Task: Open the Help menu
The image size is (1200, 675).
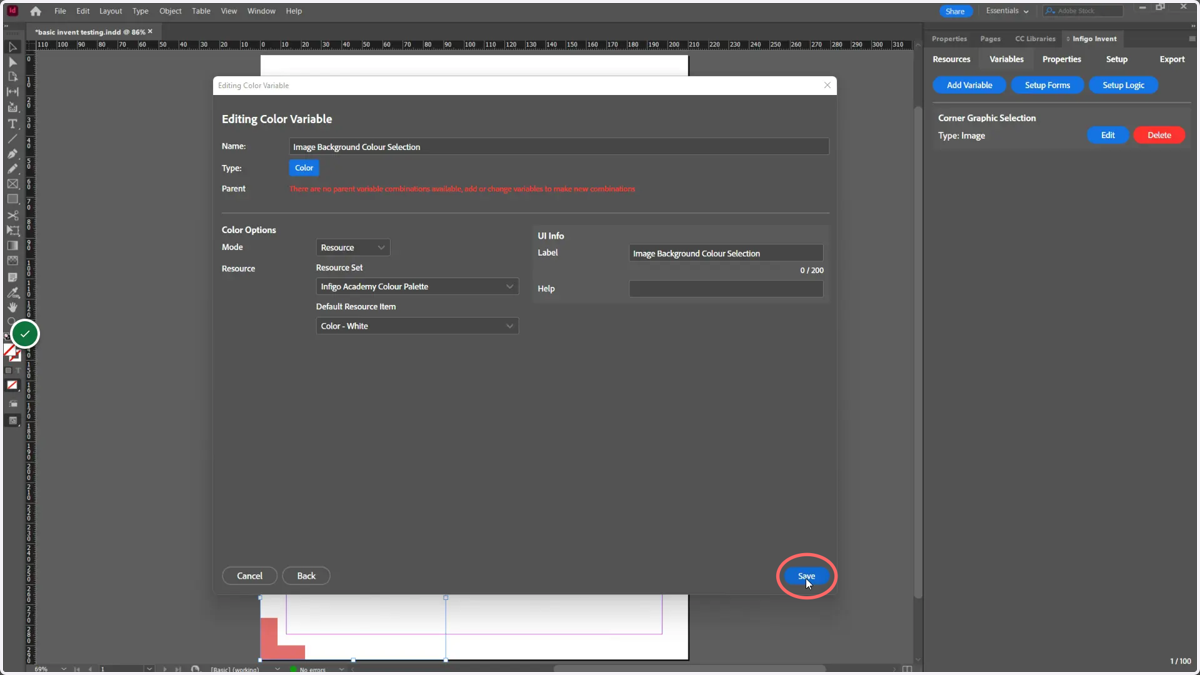Action: [294, 11]
